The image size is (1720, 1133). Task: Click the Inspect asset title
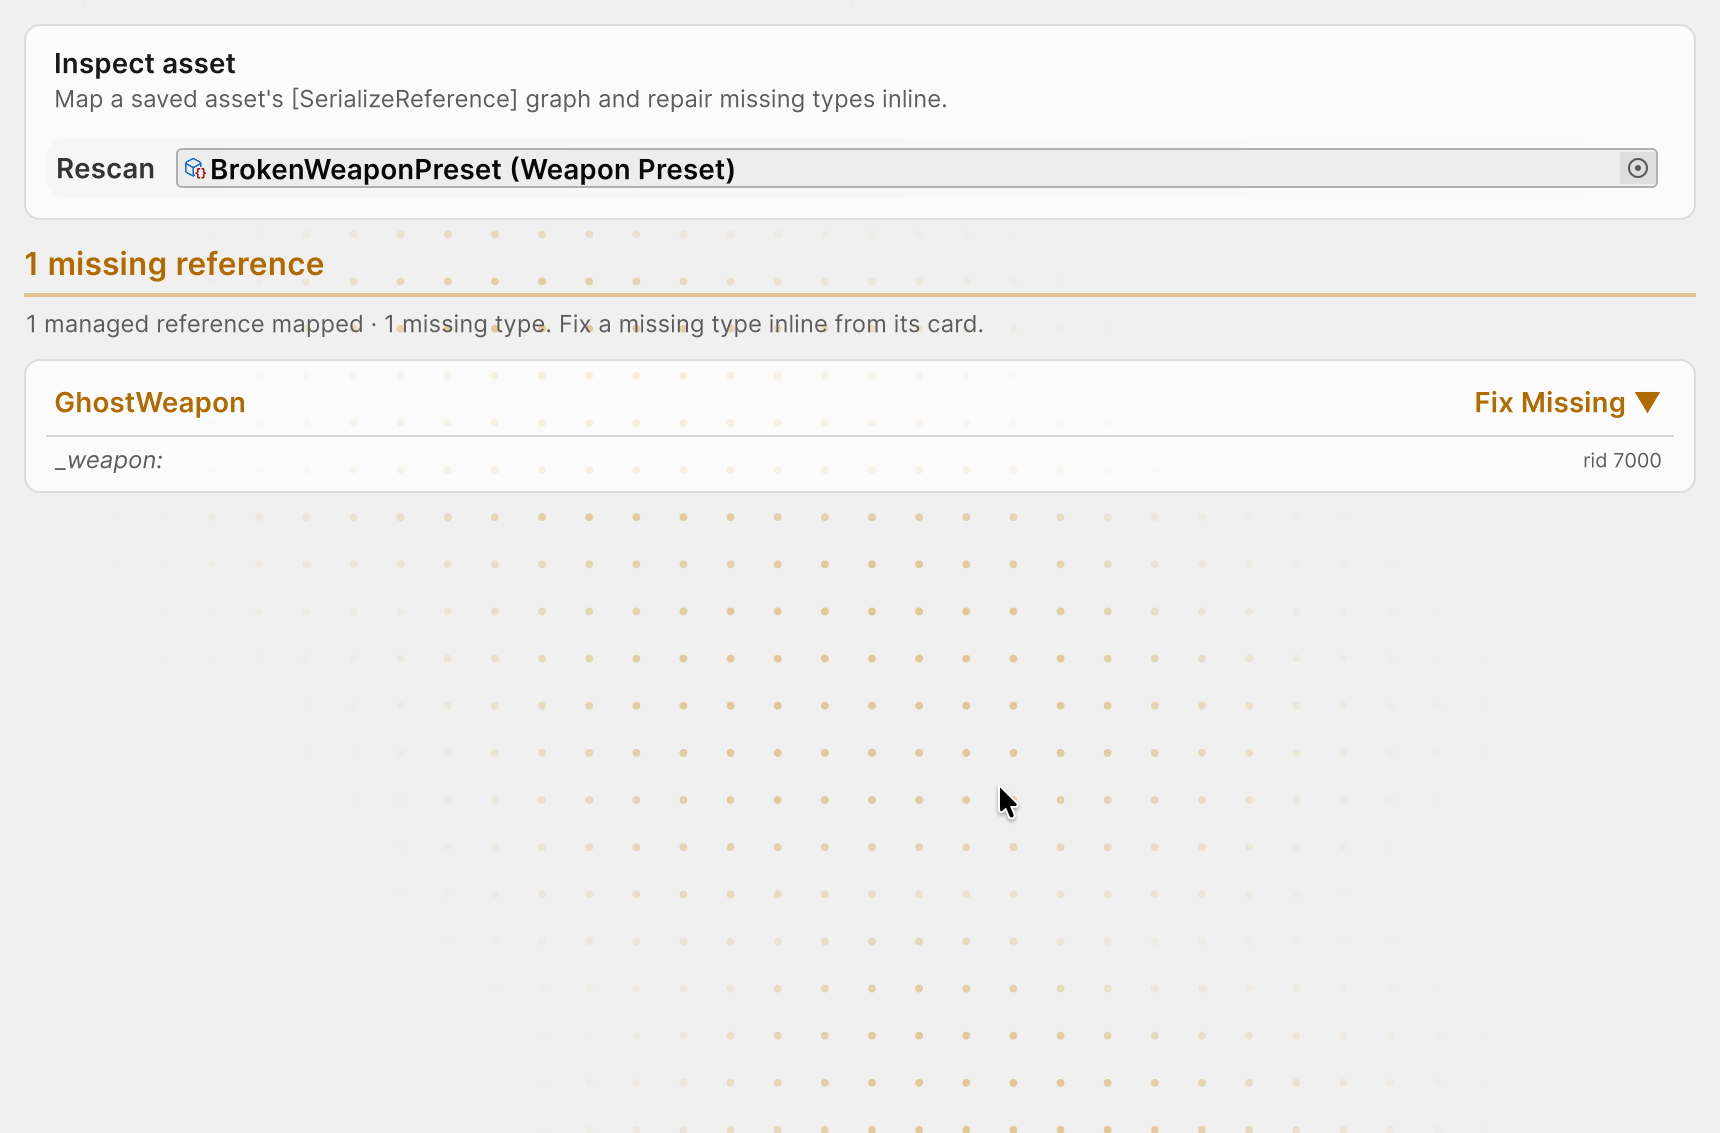145,64
